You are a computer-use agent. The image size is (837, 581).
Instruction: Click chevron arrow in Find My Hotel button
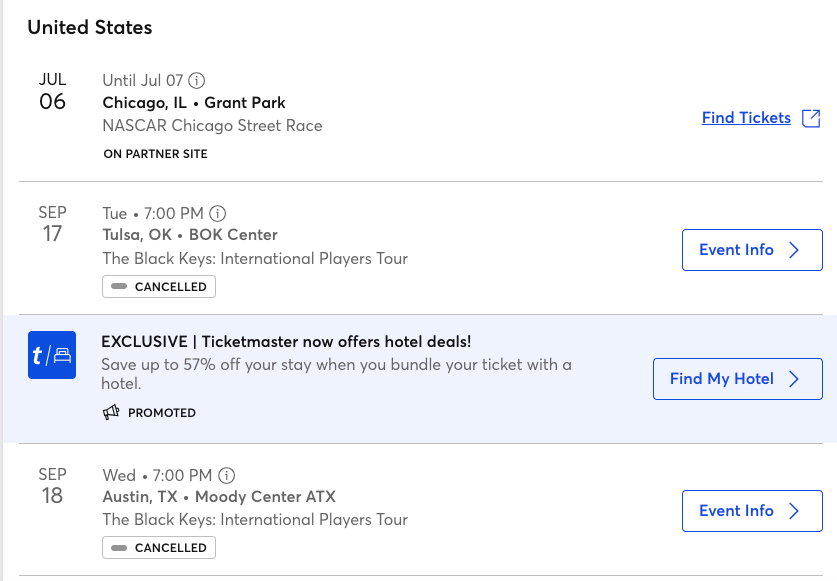pos(794,379)
